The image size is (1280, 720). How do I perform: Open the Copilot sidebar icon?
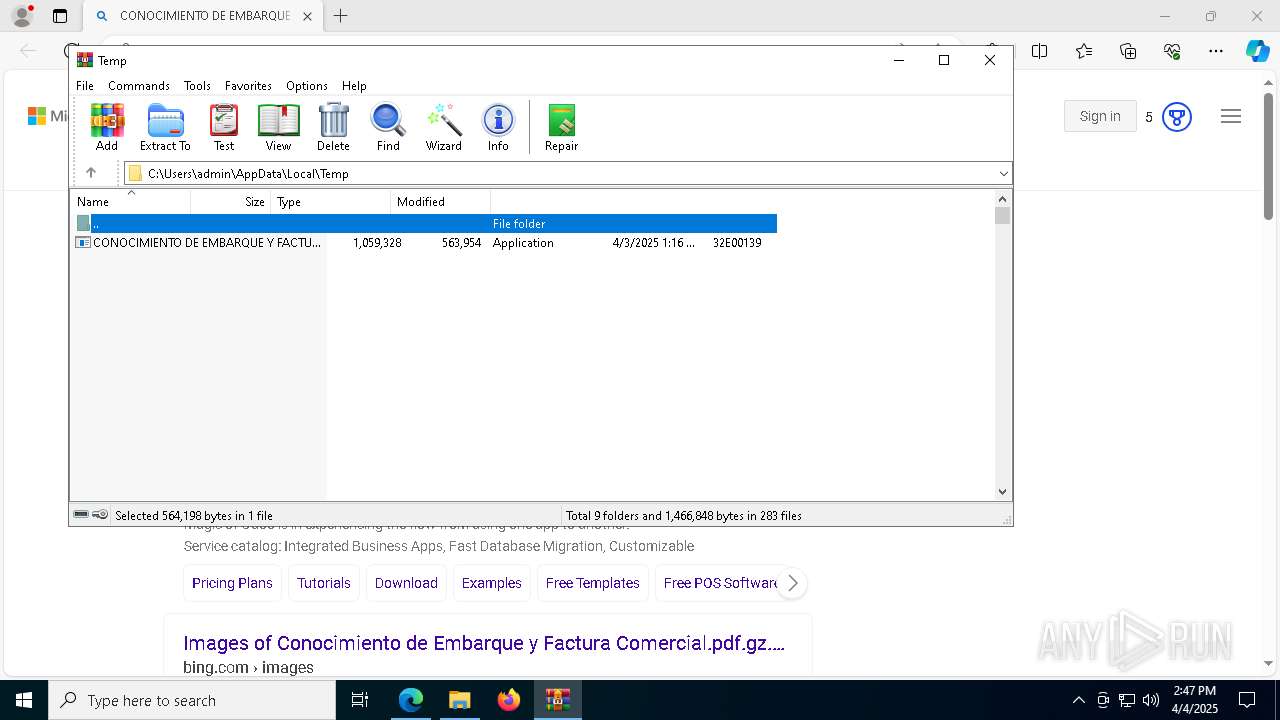pyautogui.click(x=1257, y=51)
